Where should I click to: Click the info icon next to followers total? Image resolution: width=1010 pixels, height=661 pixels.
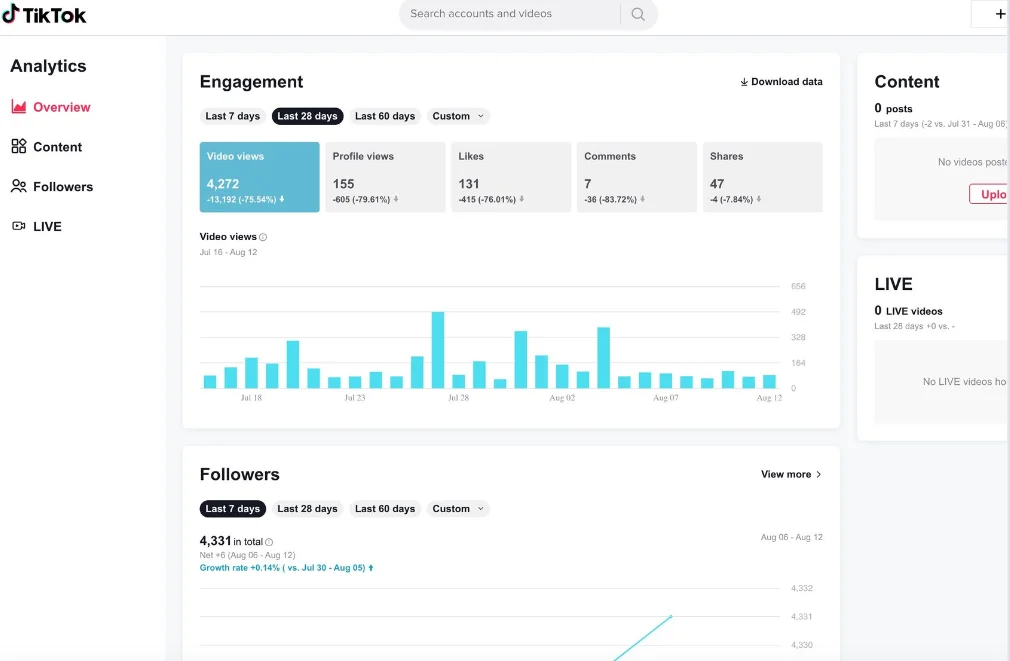(x=269, y=542)
